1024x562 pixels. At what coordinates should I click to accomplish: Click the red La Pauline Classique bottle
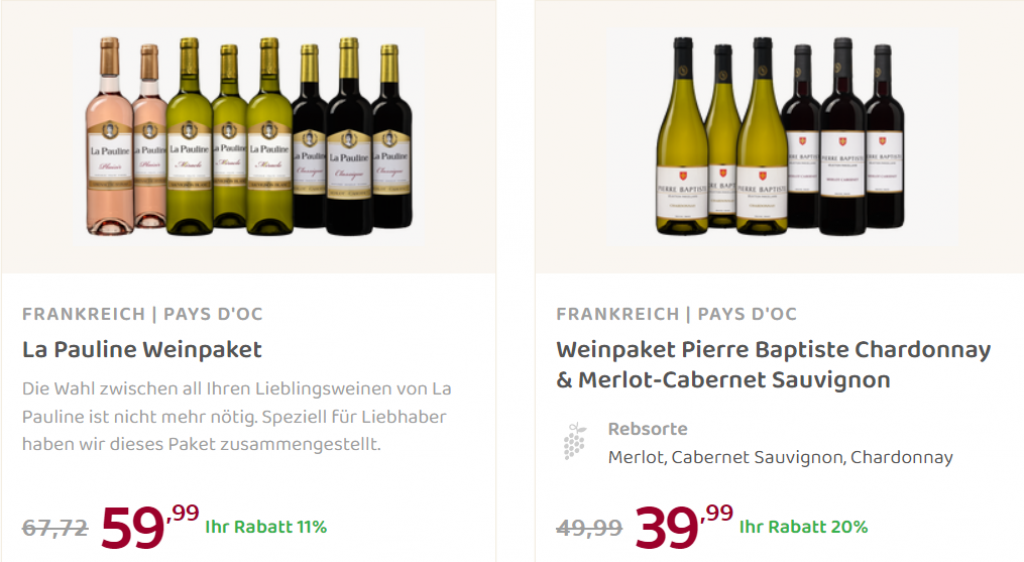[348, 137]
